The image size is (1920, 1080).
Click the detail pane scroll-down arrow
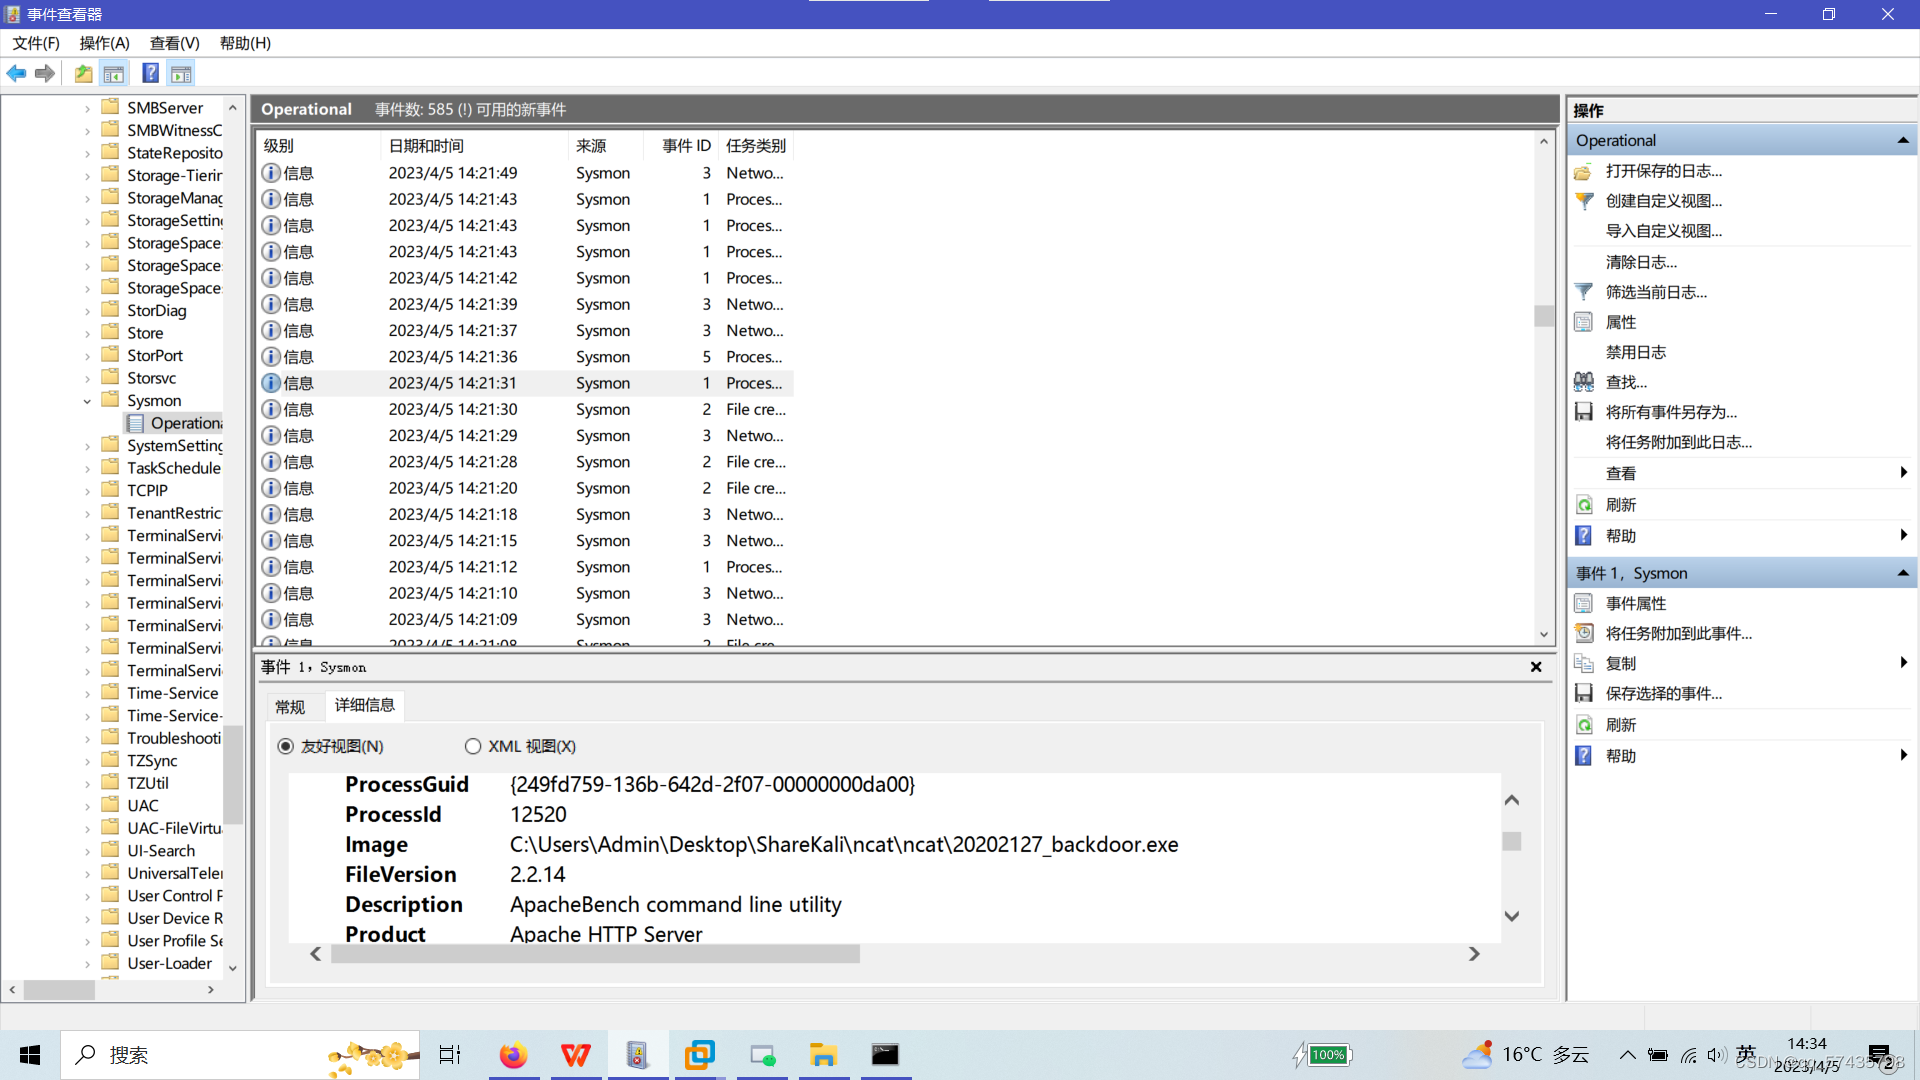point(1512,916)
